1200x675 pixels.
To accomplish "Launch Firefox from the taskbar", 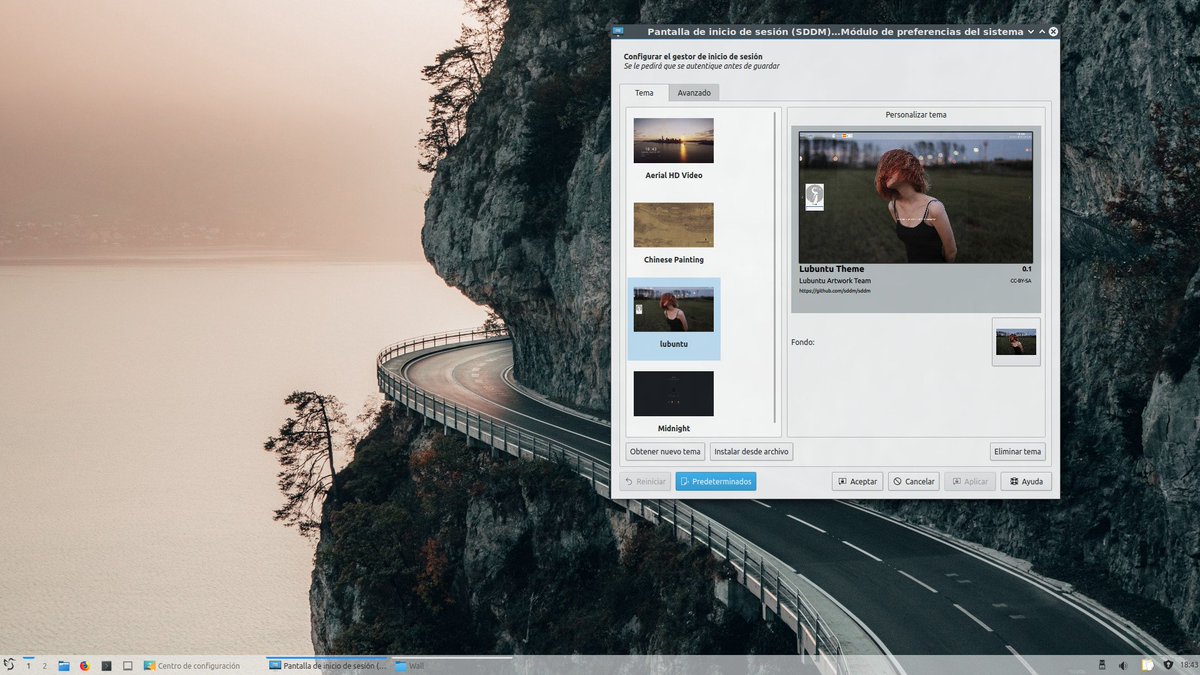I will 85,665.
